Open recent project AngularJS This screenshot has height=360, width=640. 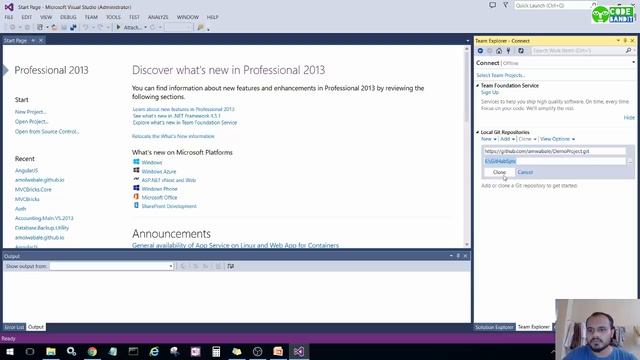click(26, 171)
